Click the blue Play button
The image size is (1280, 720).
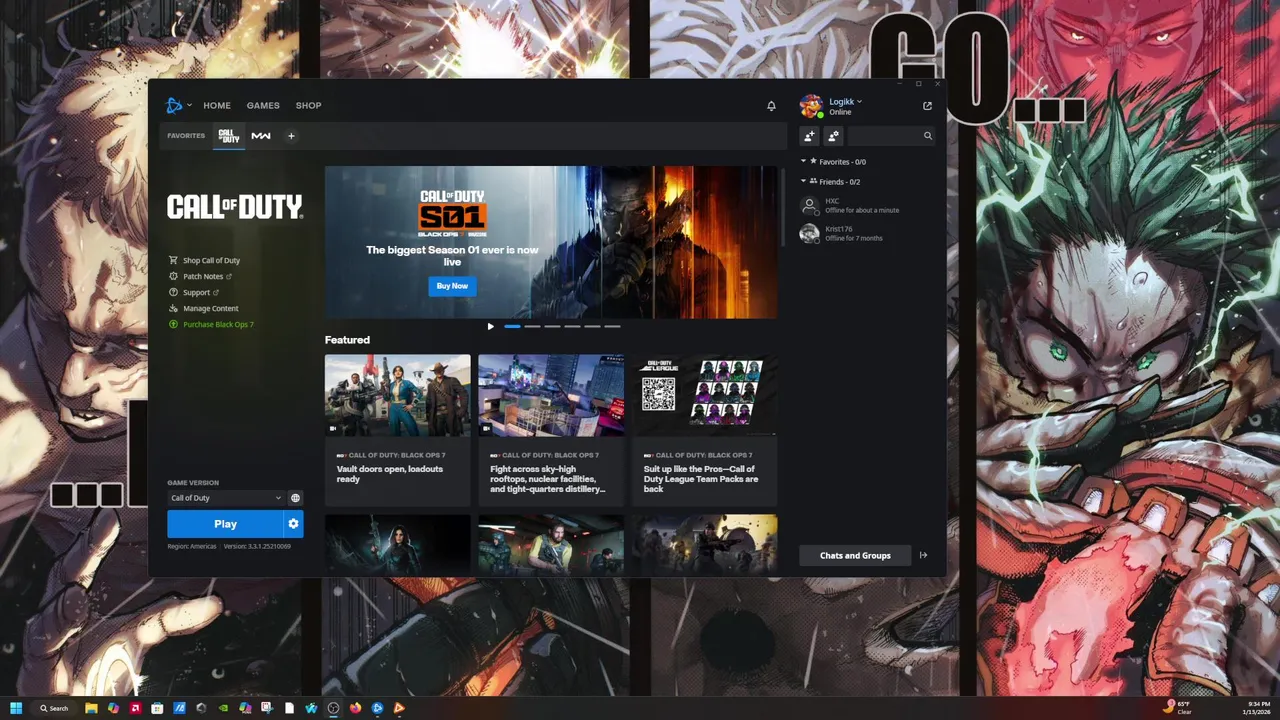pyautogui.click(x=225, y=524)
